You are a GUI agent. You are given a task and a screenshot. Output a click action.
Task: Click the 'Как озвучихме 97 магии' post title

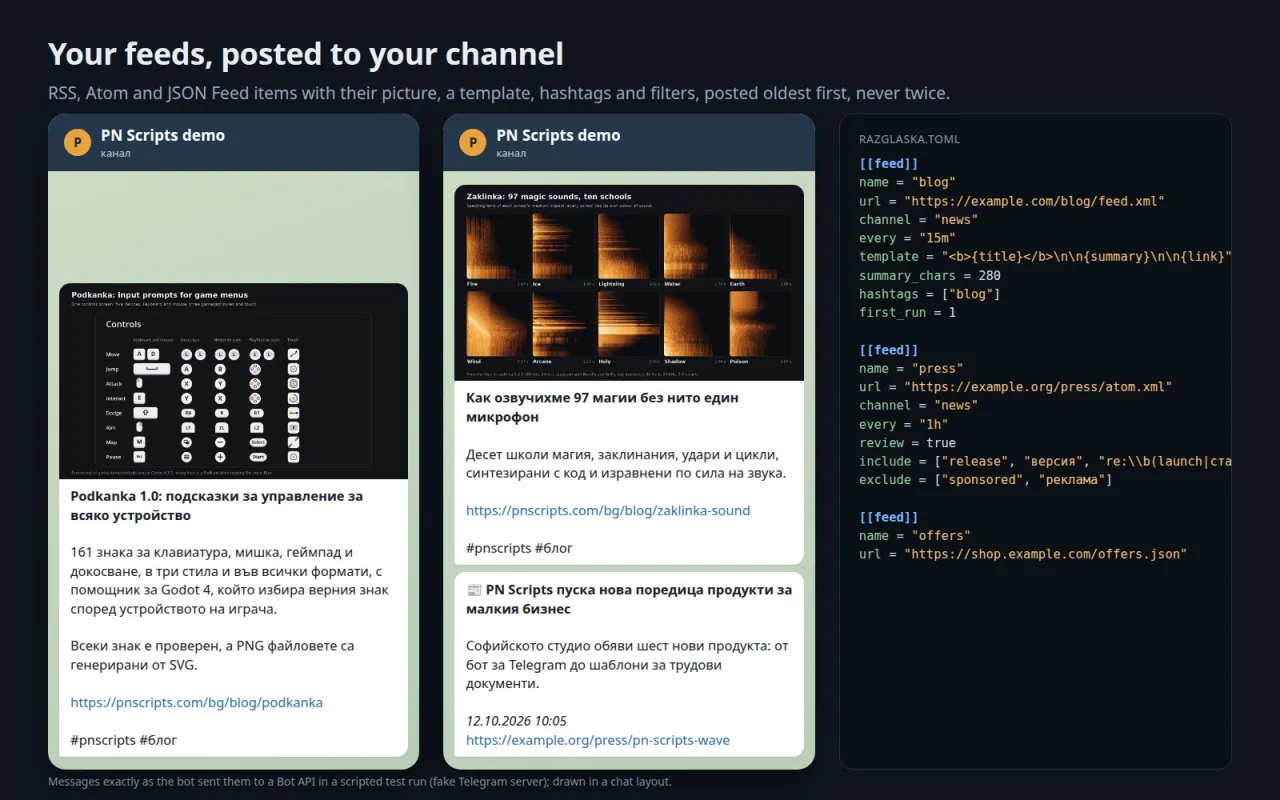[603, 407]
